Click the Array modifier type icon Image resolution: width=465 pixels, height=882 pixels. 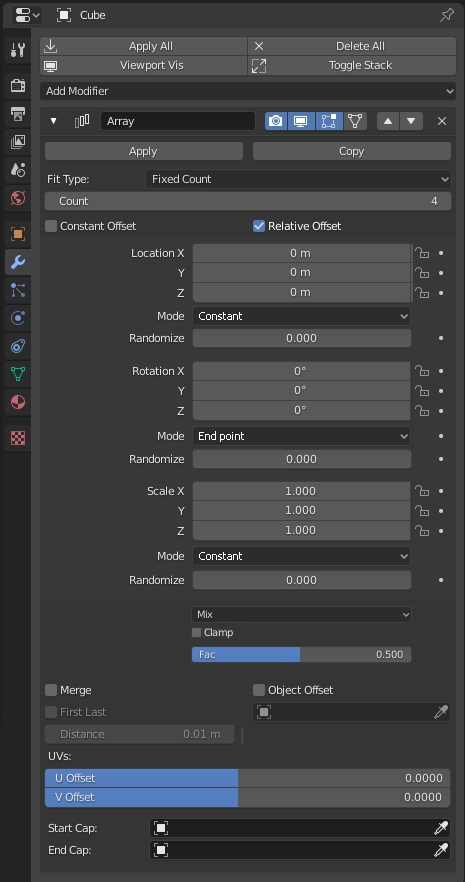point(82,121)
